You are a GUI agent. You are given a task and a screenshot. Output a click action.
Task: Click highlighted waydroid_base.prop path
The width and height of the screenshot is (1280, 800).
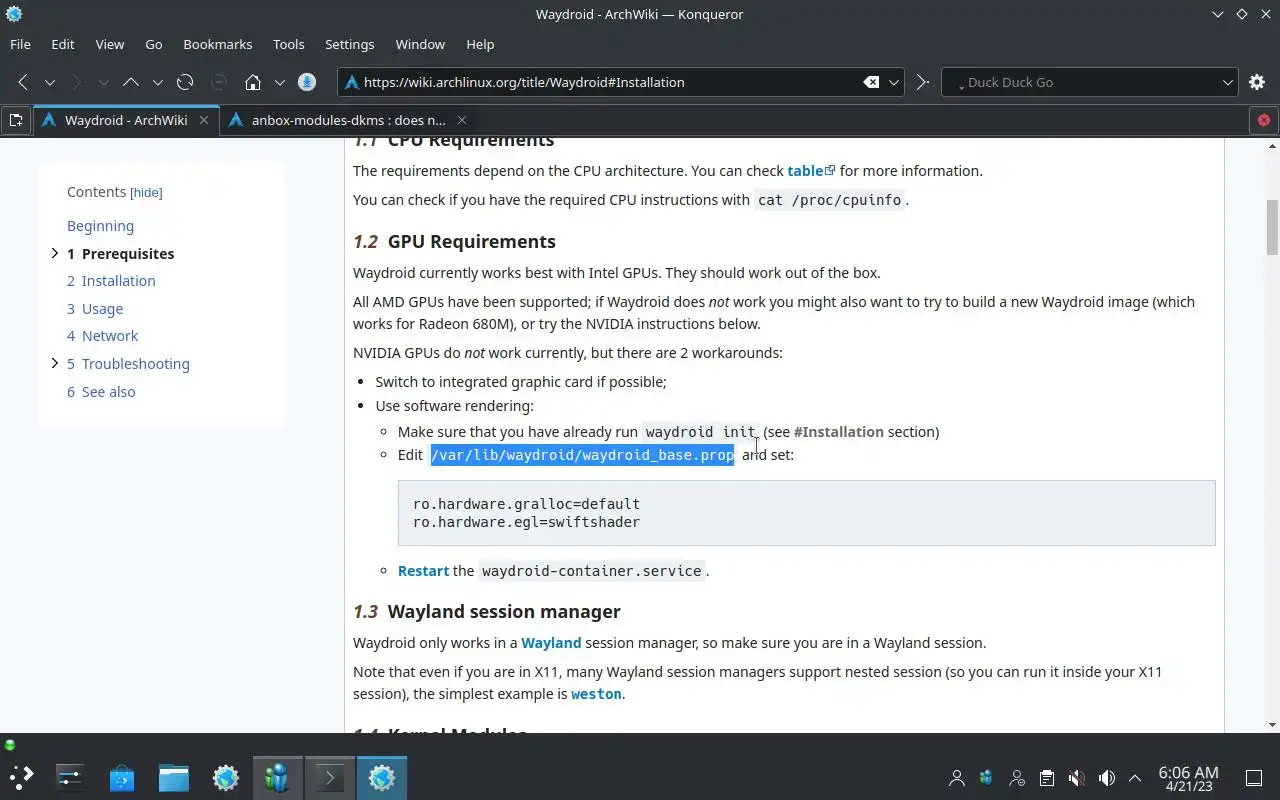pos(582,455)
